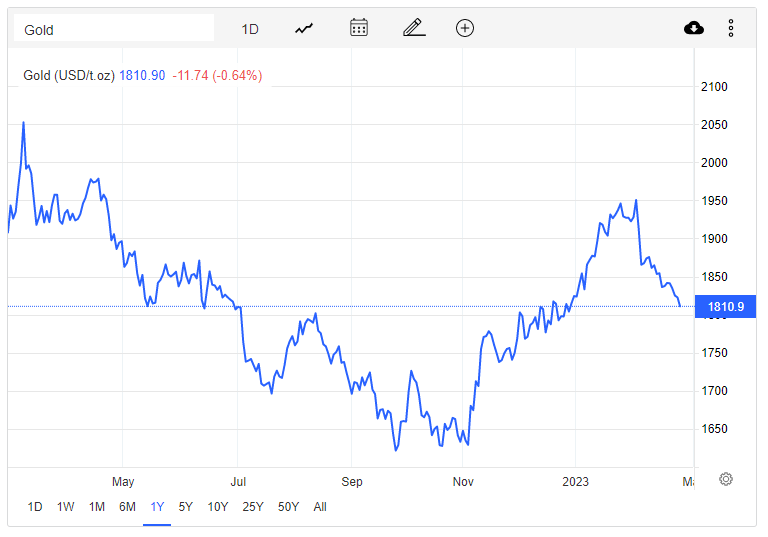The image size is (768, 537).
Task: Open the calendar date range picker
Action: [359, 27]
